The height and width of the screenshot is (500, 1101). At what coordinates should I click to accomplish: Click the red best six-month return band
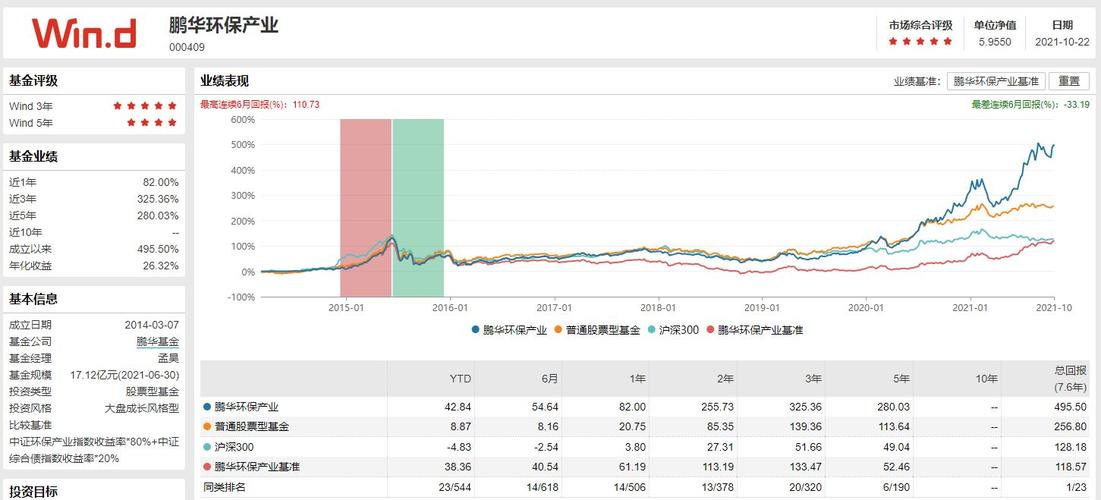click(x=365, y=208)
